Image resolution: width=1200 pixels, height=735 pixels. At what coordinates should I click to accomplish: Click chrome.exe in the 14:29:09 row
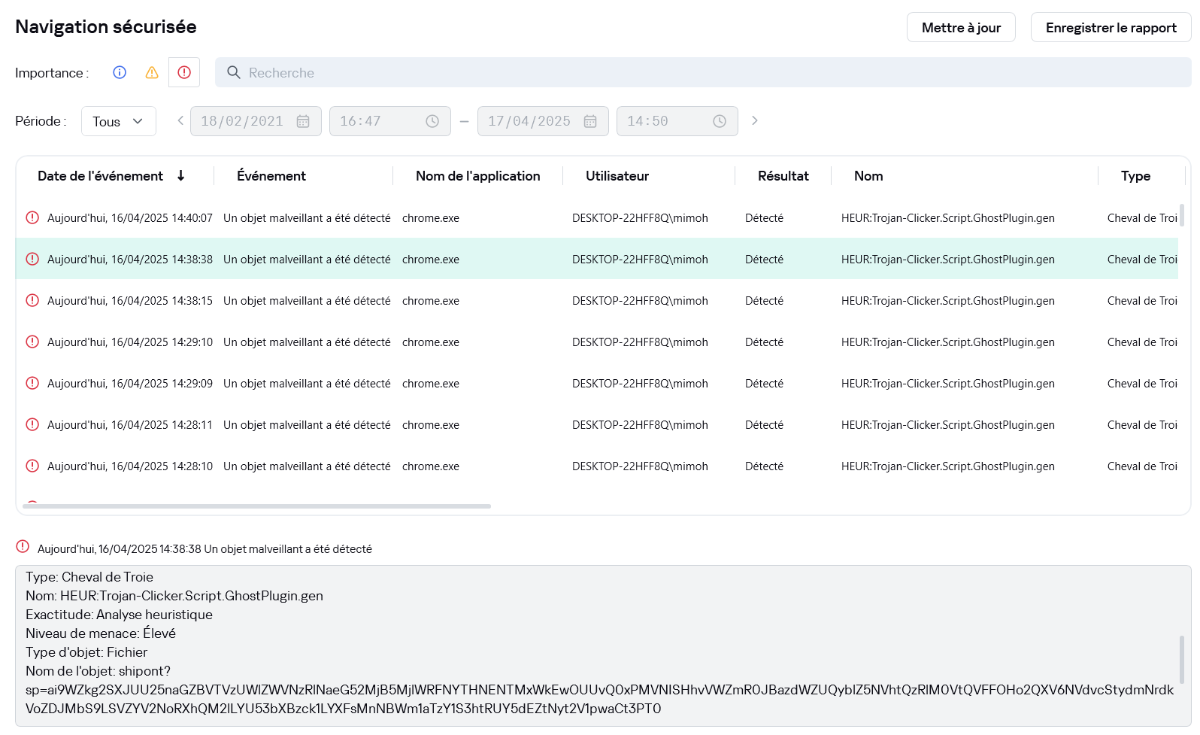pyautogui.click(x=430, y=383)
